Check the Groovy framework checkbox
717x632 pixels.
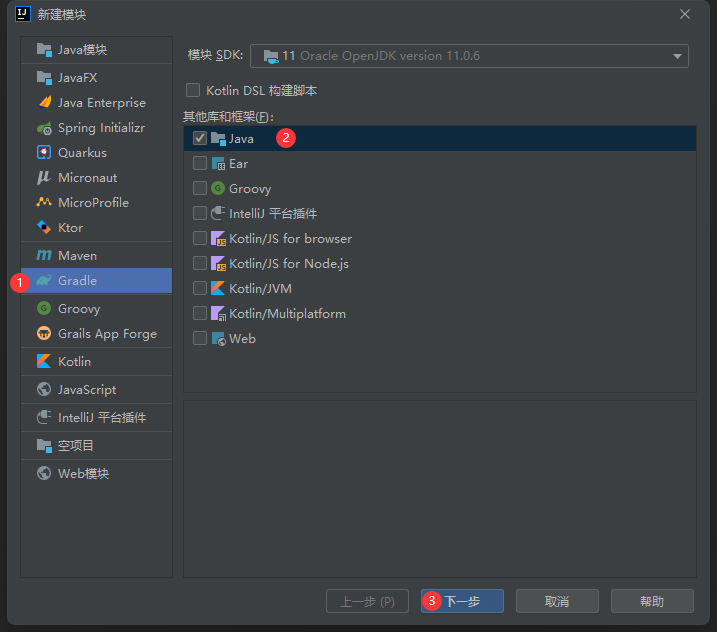click(200, 188)
